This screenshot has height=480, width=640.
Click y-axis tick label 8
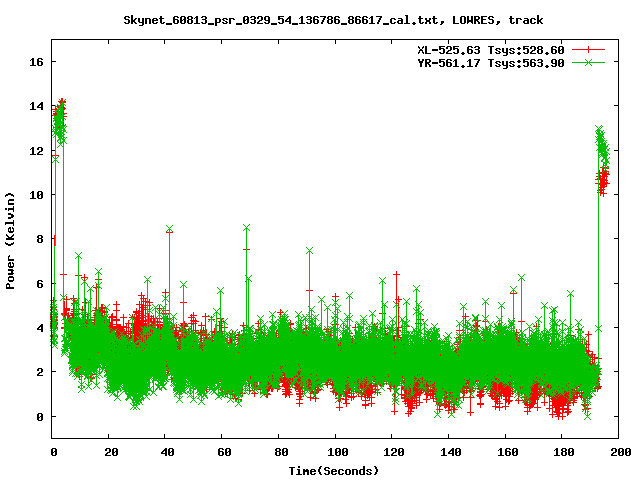coord(40,239)
